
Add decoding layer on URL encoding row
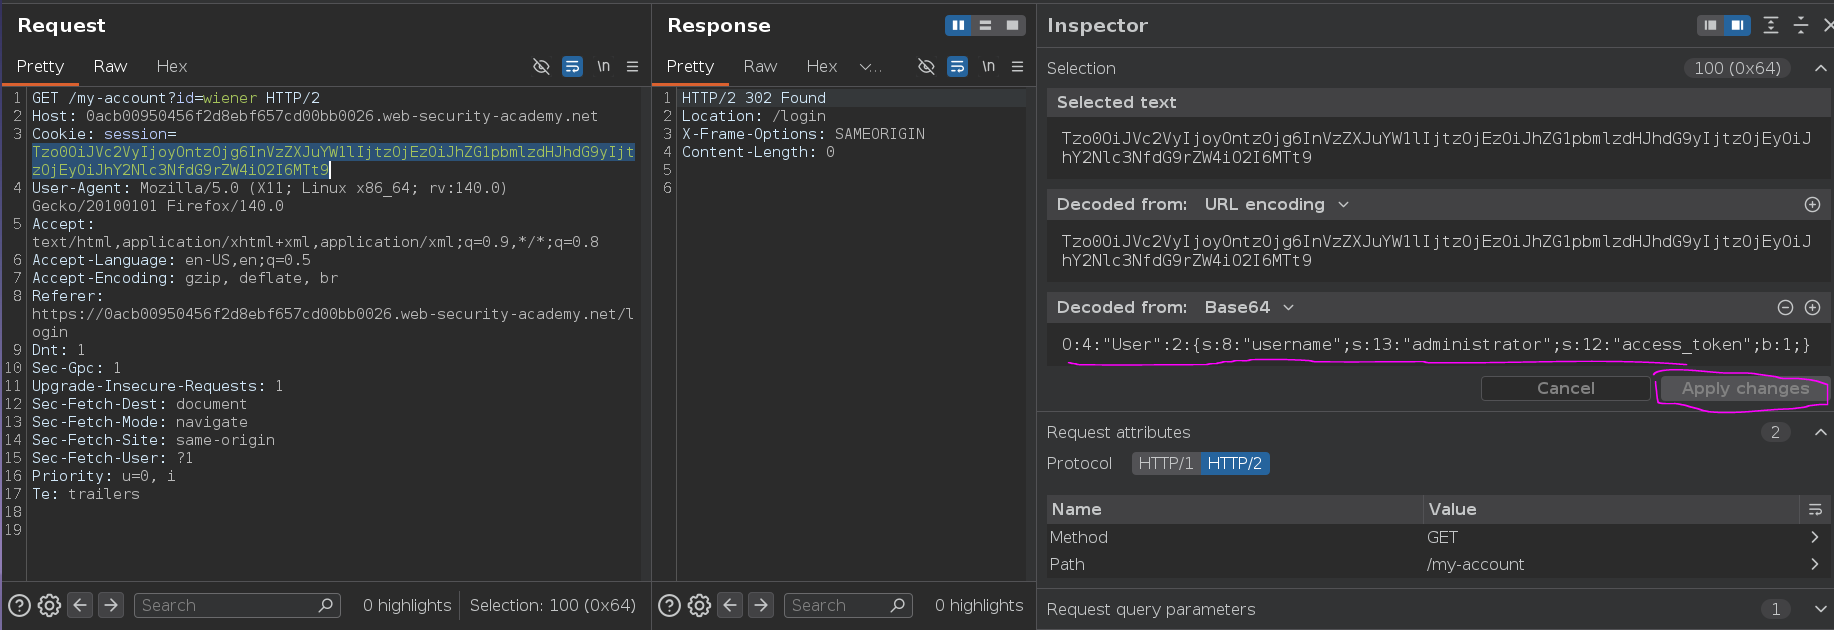click(x=1812, y=204)
